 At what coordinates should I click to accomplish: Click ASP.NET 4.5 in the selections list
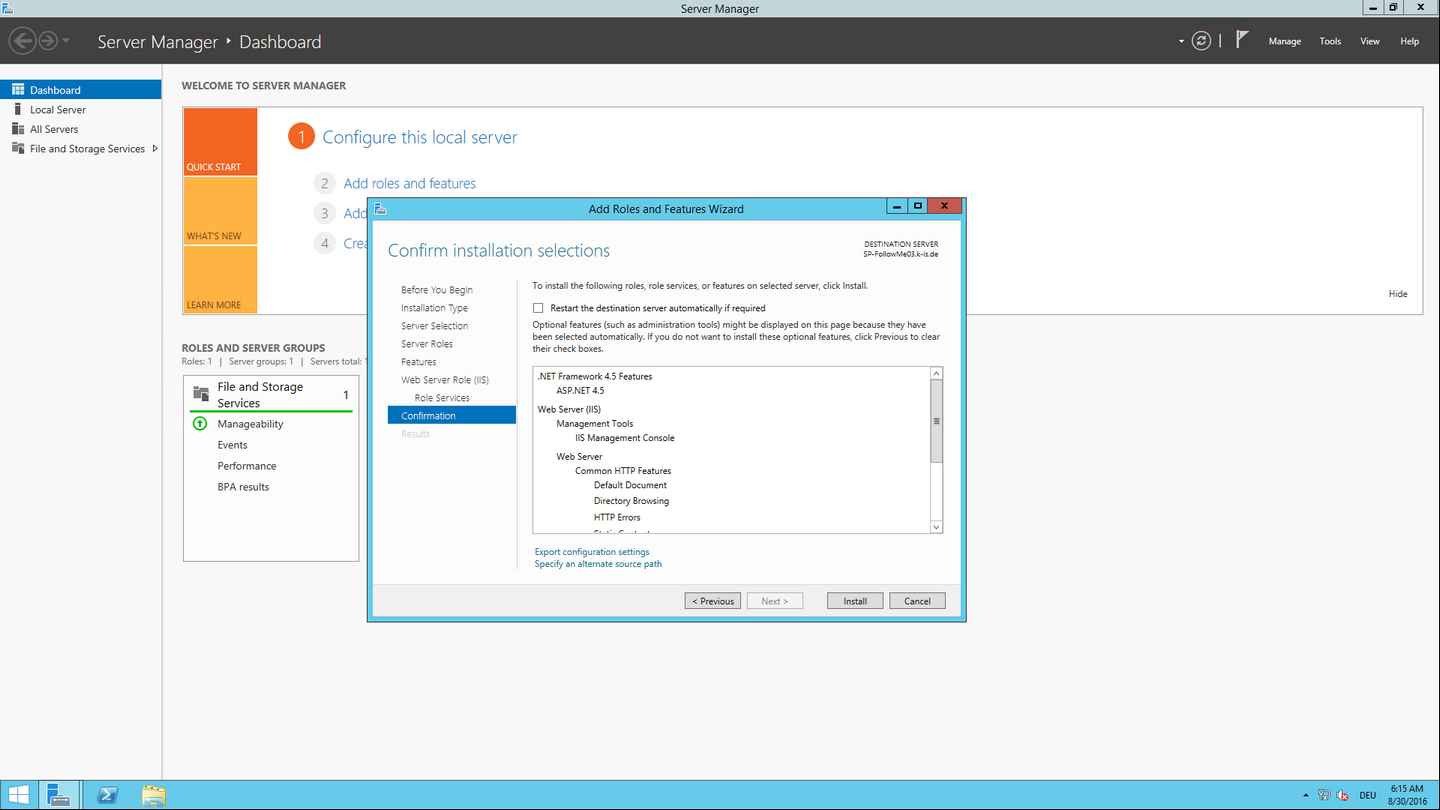click(580, 391)
